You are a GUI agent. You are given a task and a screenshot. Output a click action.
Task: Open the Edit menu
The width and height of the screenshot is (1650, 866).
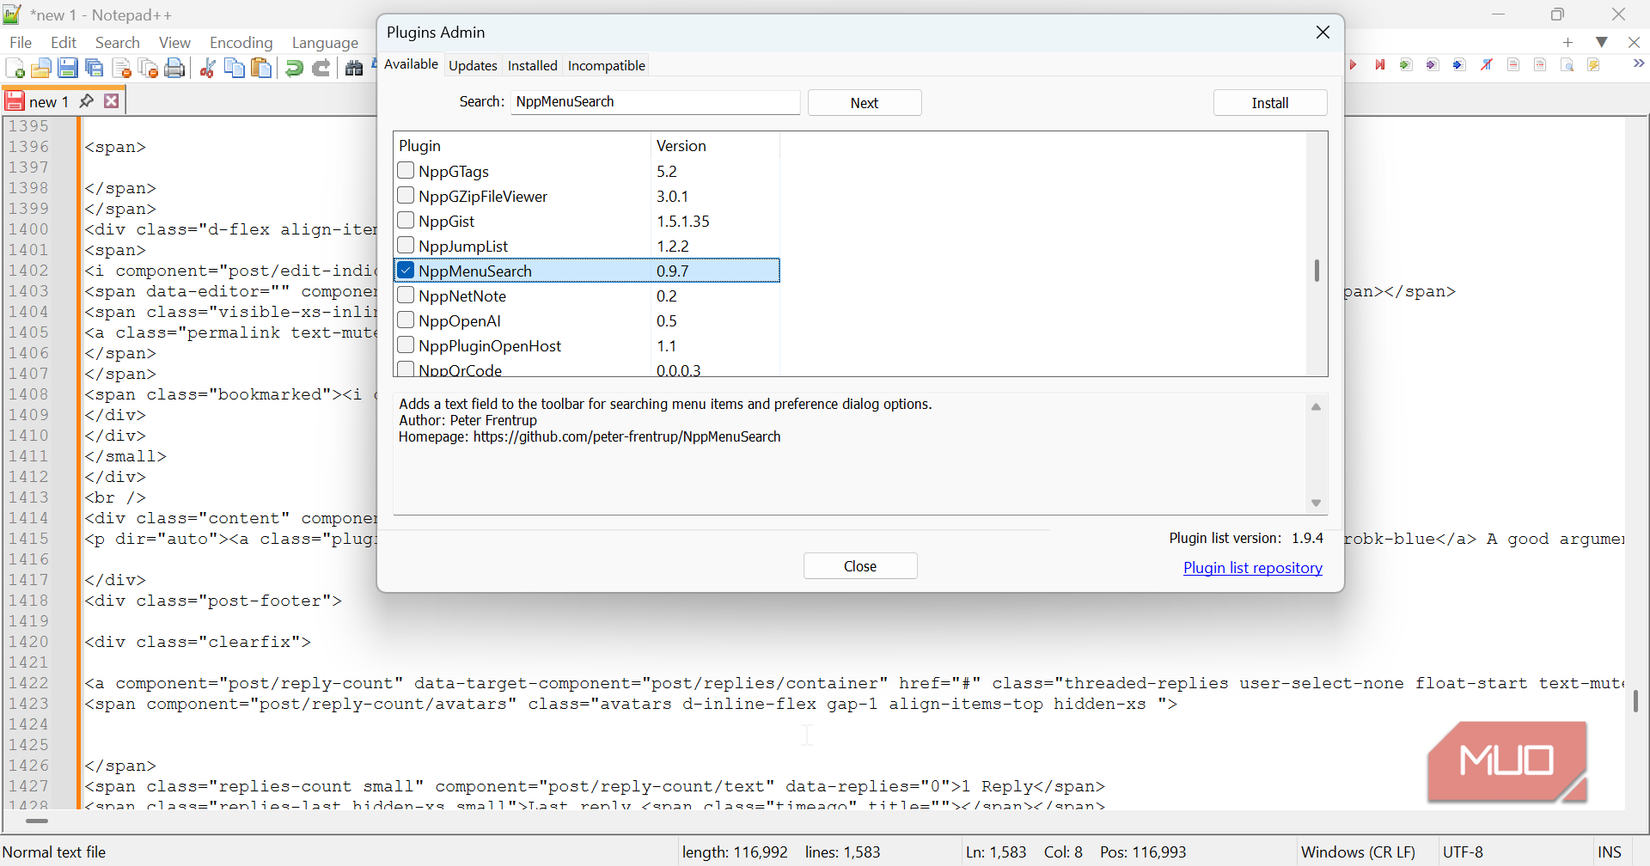point(63,42)
